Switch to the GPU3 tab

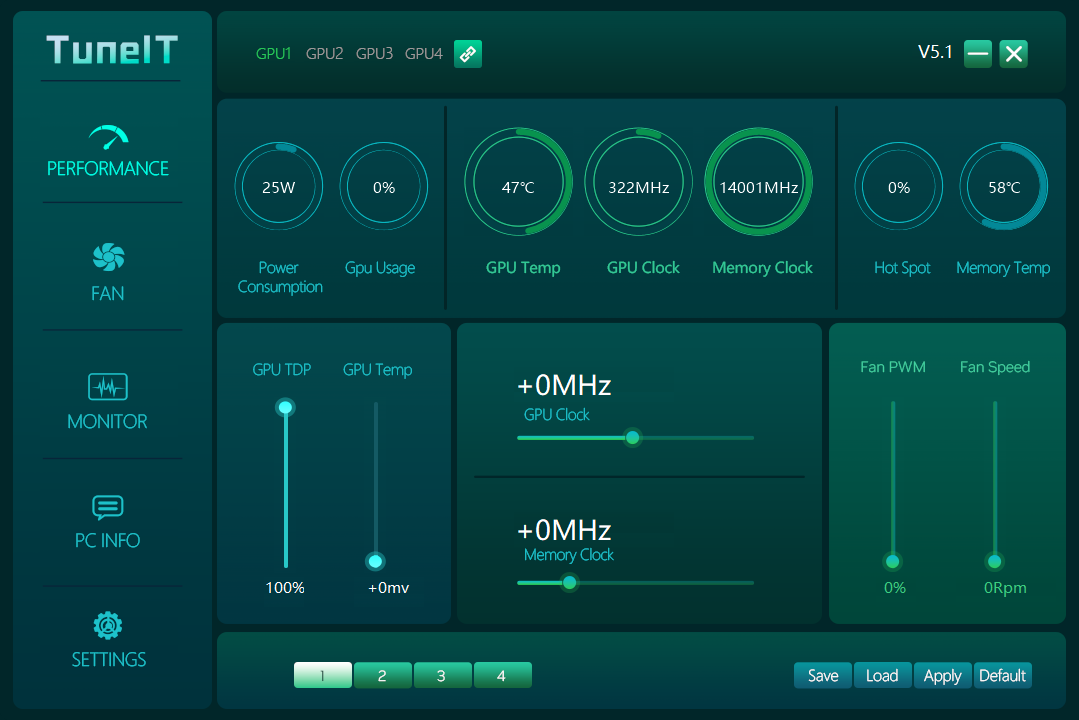(x=374, y=54)
